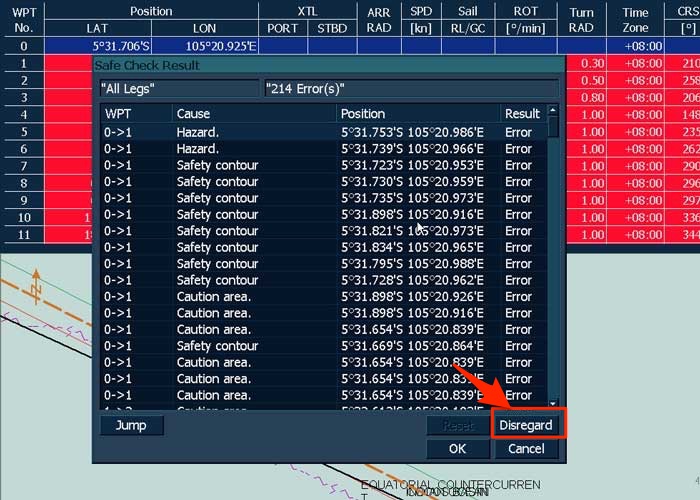
Task: Click the Cause column header
Action: [252, 114]
